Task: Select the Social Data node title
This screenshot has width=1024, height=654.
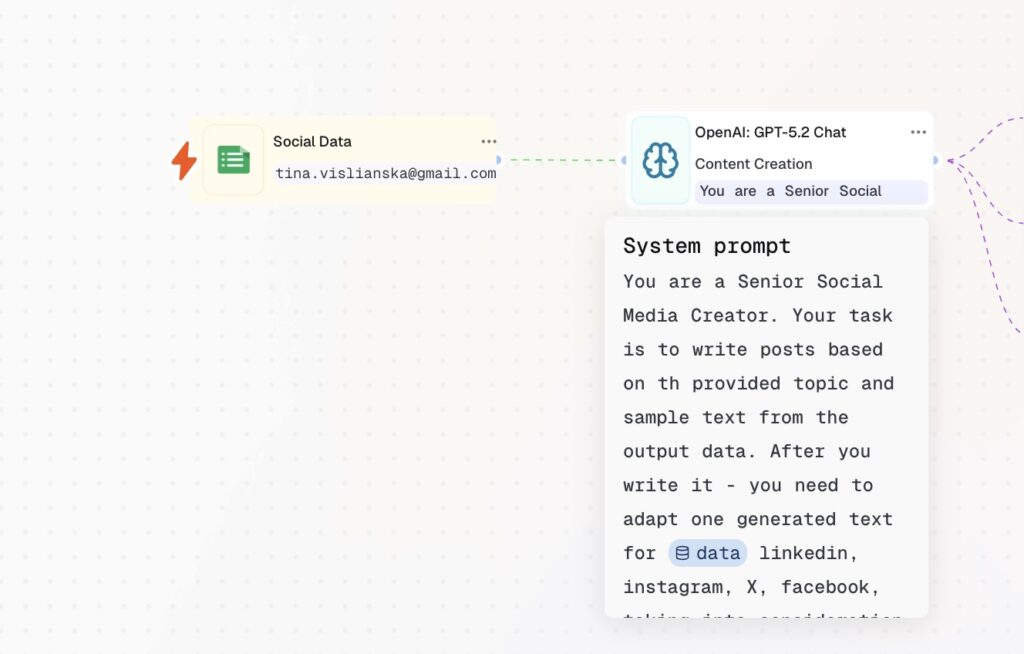Action: pyautogui.click(x=312, y=142)
